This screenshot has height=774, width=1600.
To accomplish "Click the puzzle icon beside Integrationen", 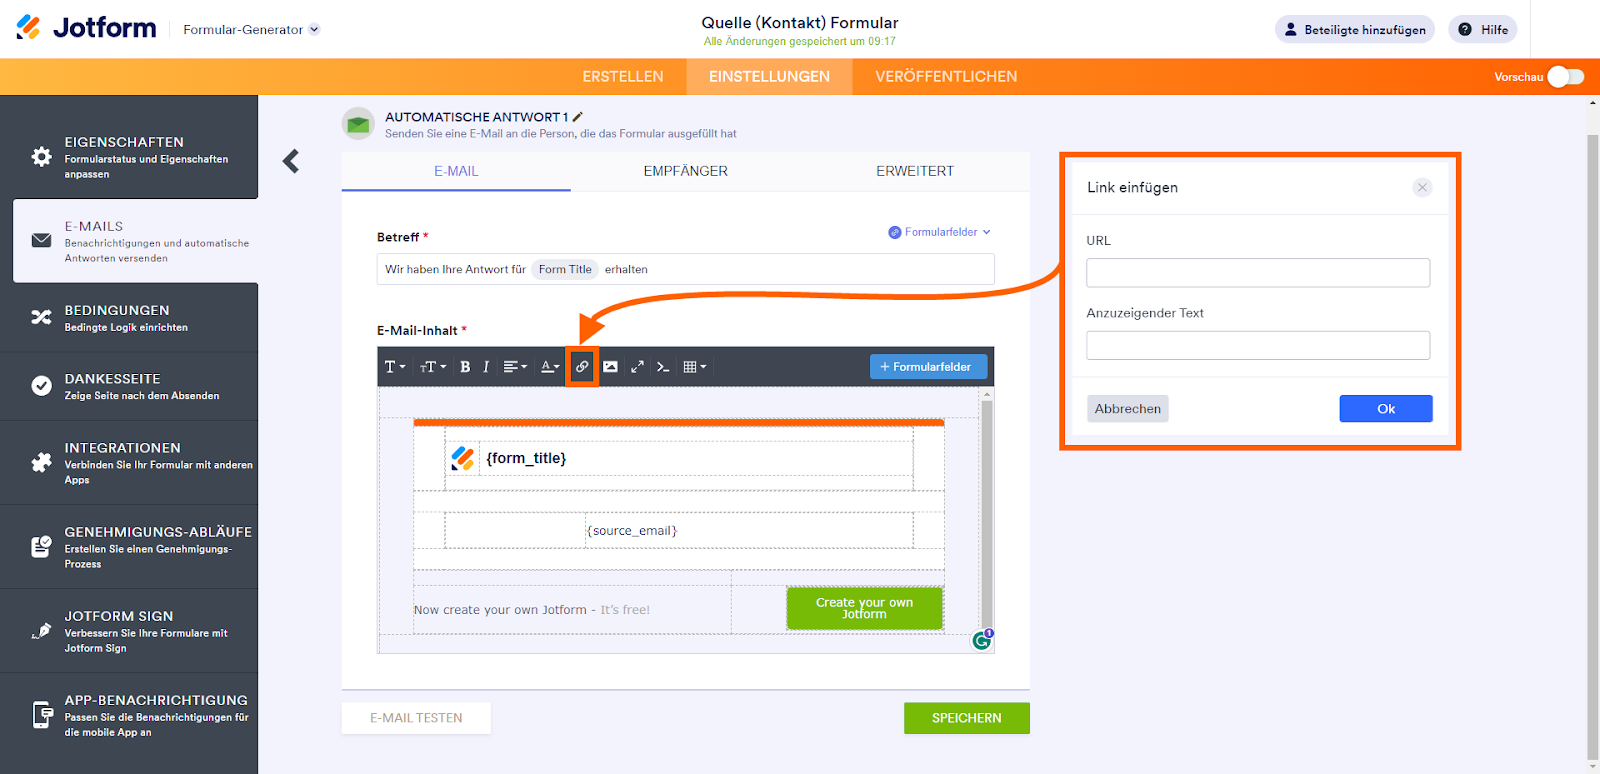I will (x=41, y=462).
